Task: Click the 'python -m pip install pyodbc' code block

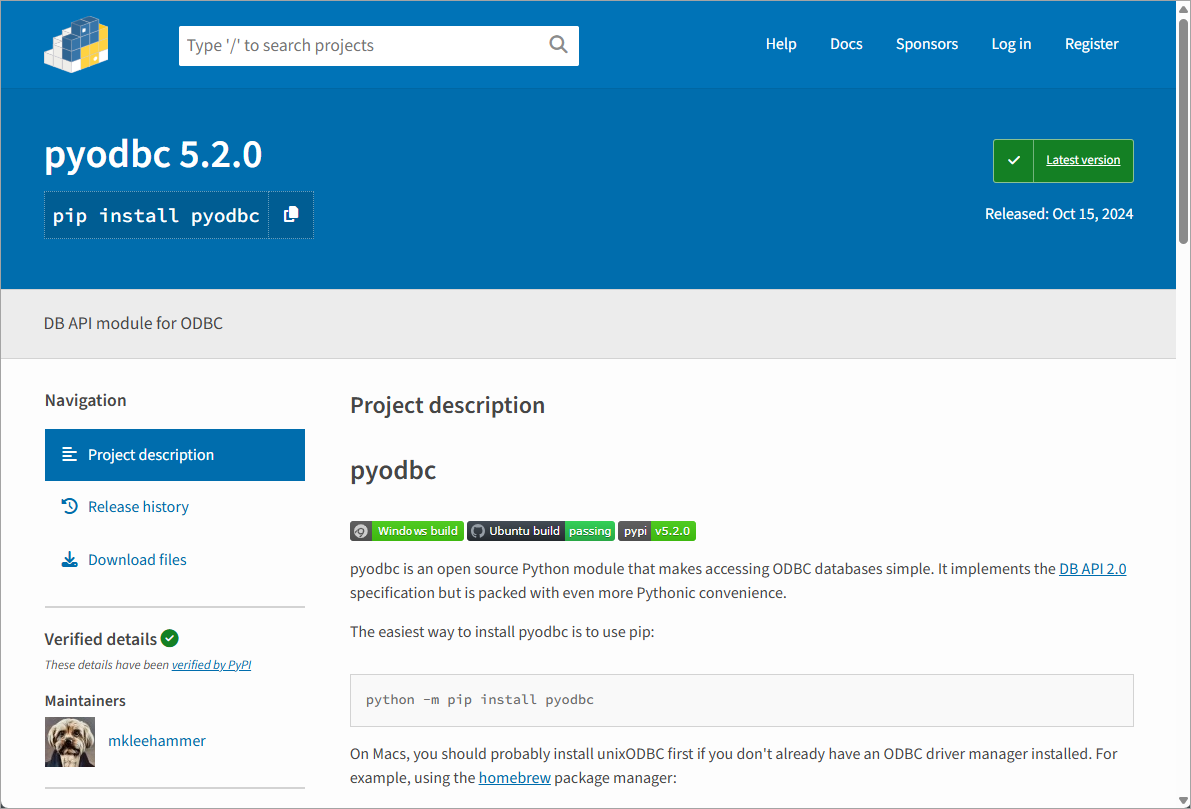Action: 741,700
